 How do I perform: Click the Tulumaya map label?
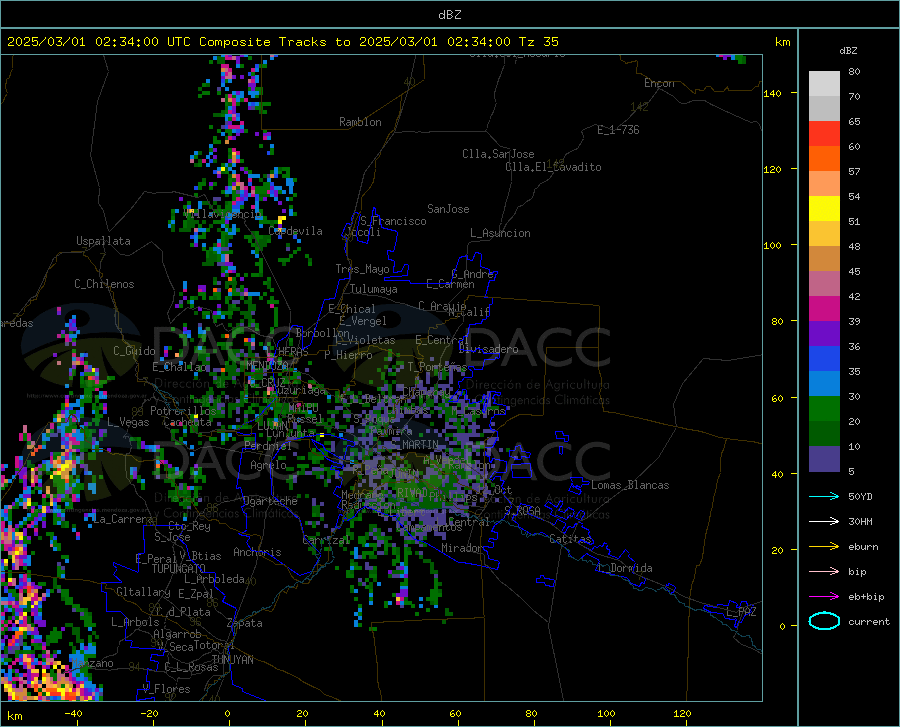[x=373, y=289]
